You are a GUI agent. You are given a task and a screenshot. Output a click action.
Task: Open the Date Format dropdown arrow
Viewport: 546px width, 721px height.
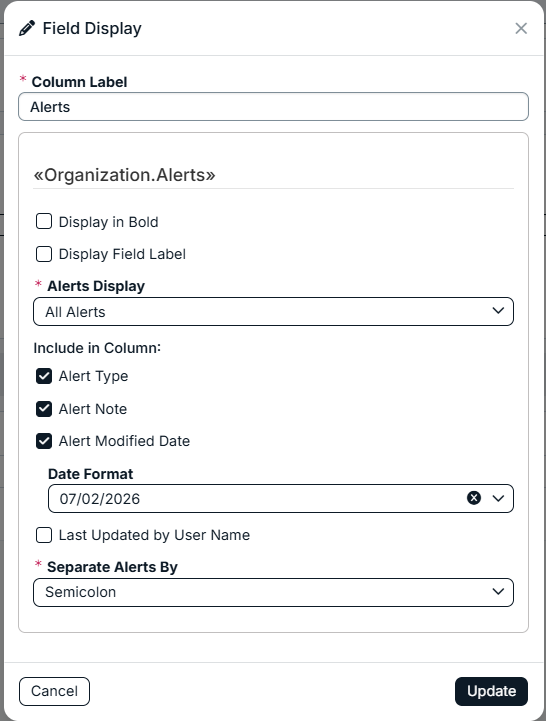click(498, 498)
